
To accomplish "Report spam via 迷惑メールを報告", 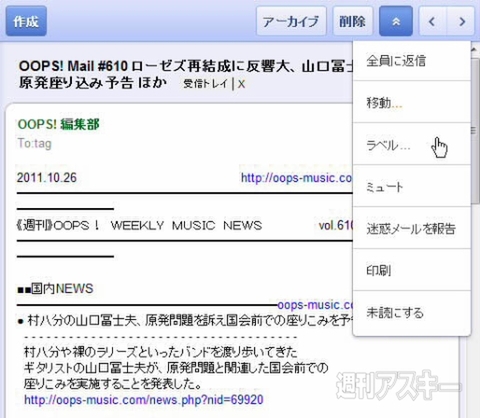I will [411, 228].
